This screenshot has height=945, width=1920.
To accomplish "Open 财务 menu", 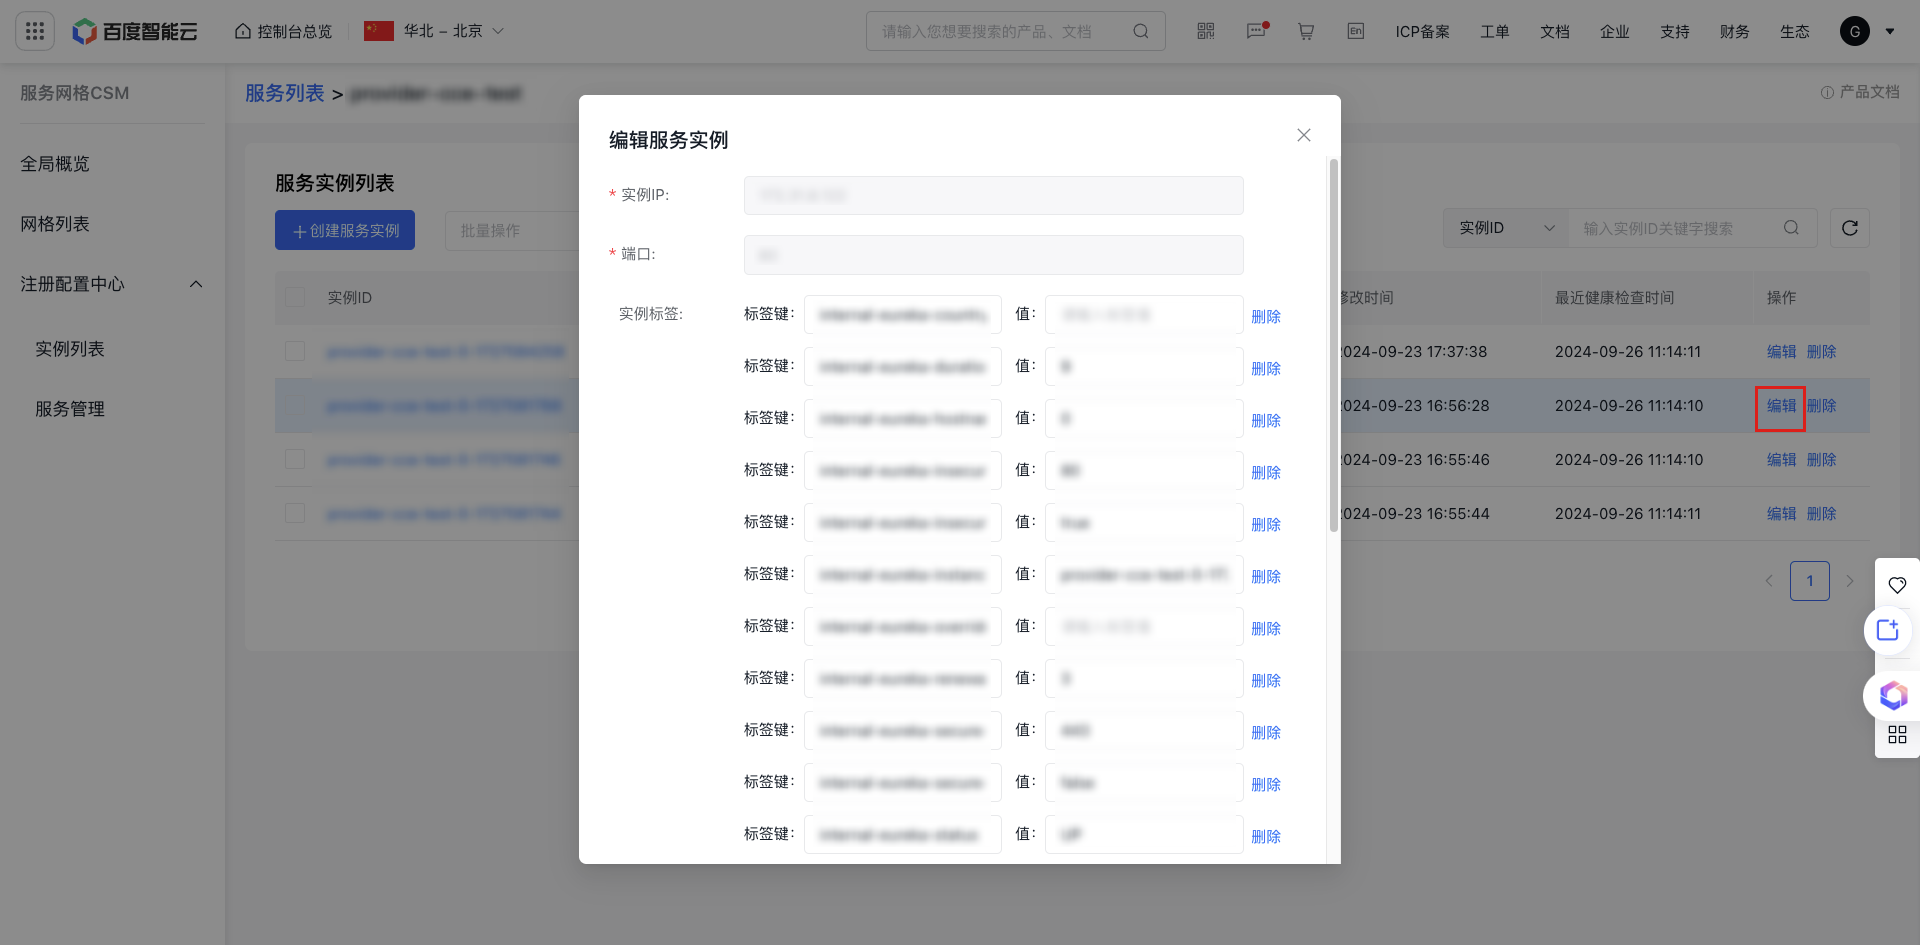I will pos(1735,31).
